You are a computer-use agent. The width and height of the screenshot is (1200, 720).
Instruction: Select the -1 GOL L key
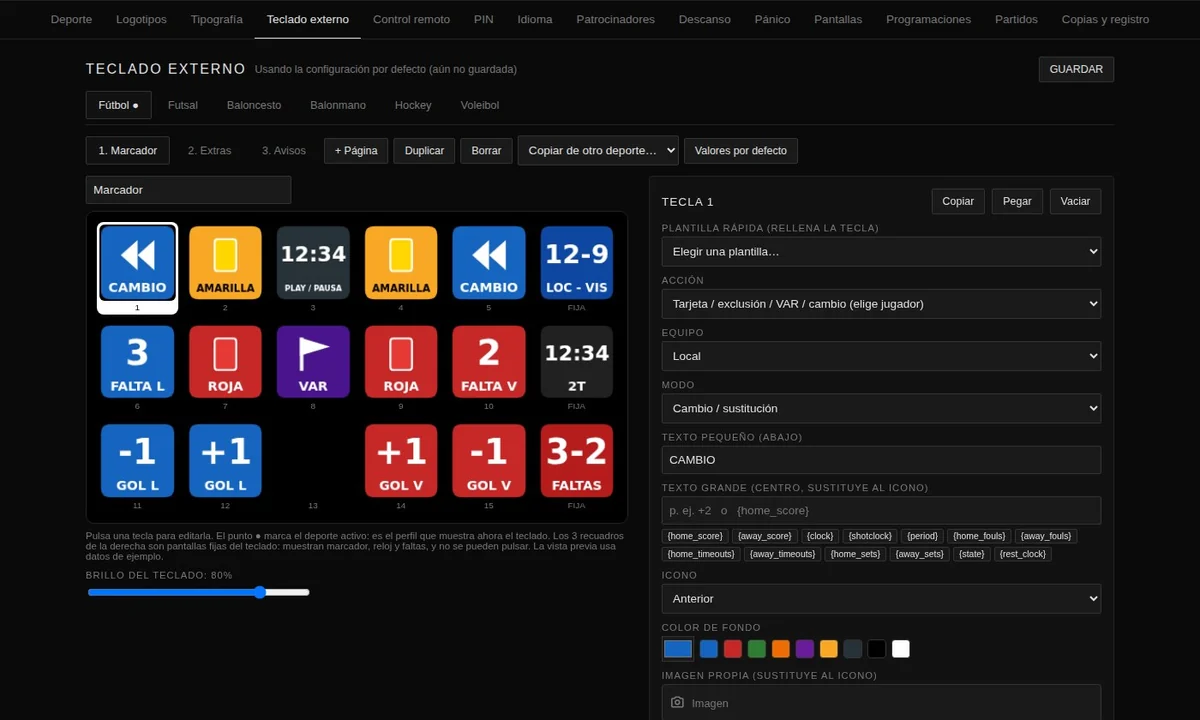[137, 461]
